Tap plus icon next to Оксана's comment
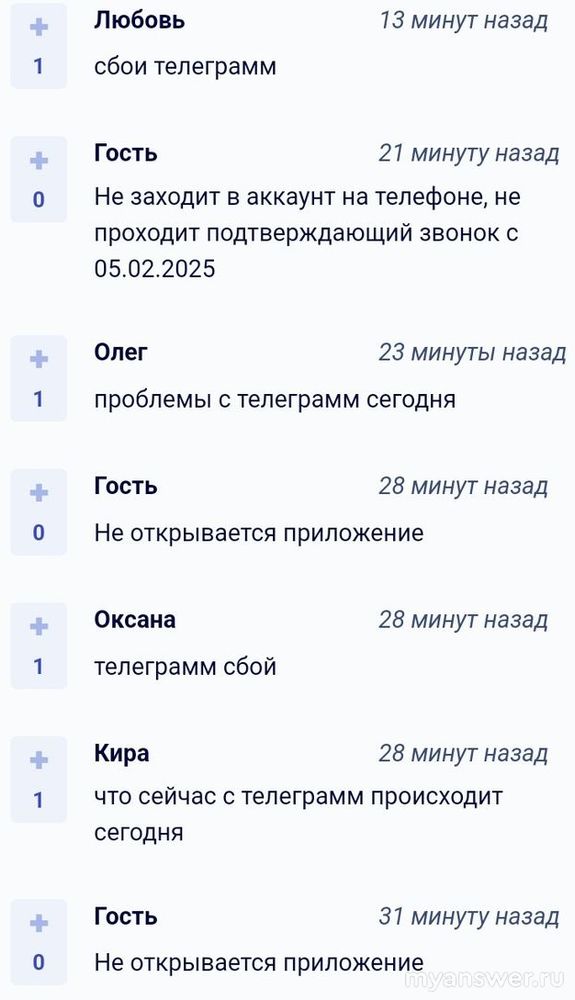575x1000 pixels. [39, 626]
